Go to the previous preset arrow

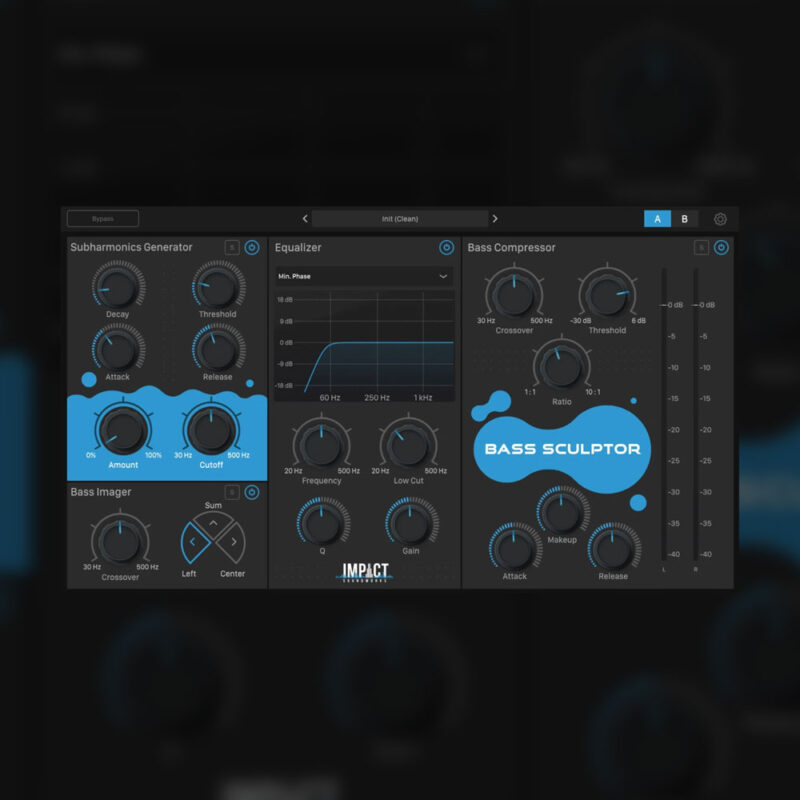click(x=305, y=218)
